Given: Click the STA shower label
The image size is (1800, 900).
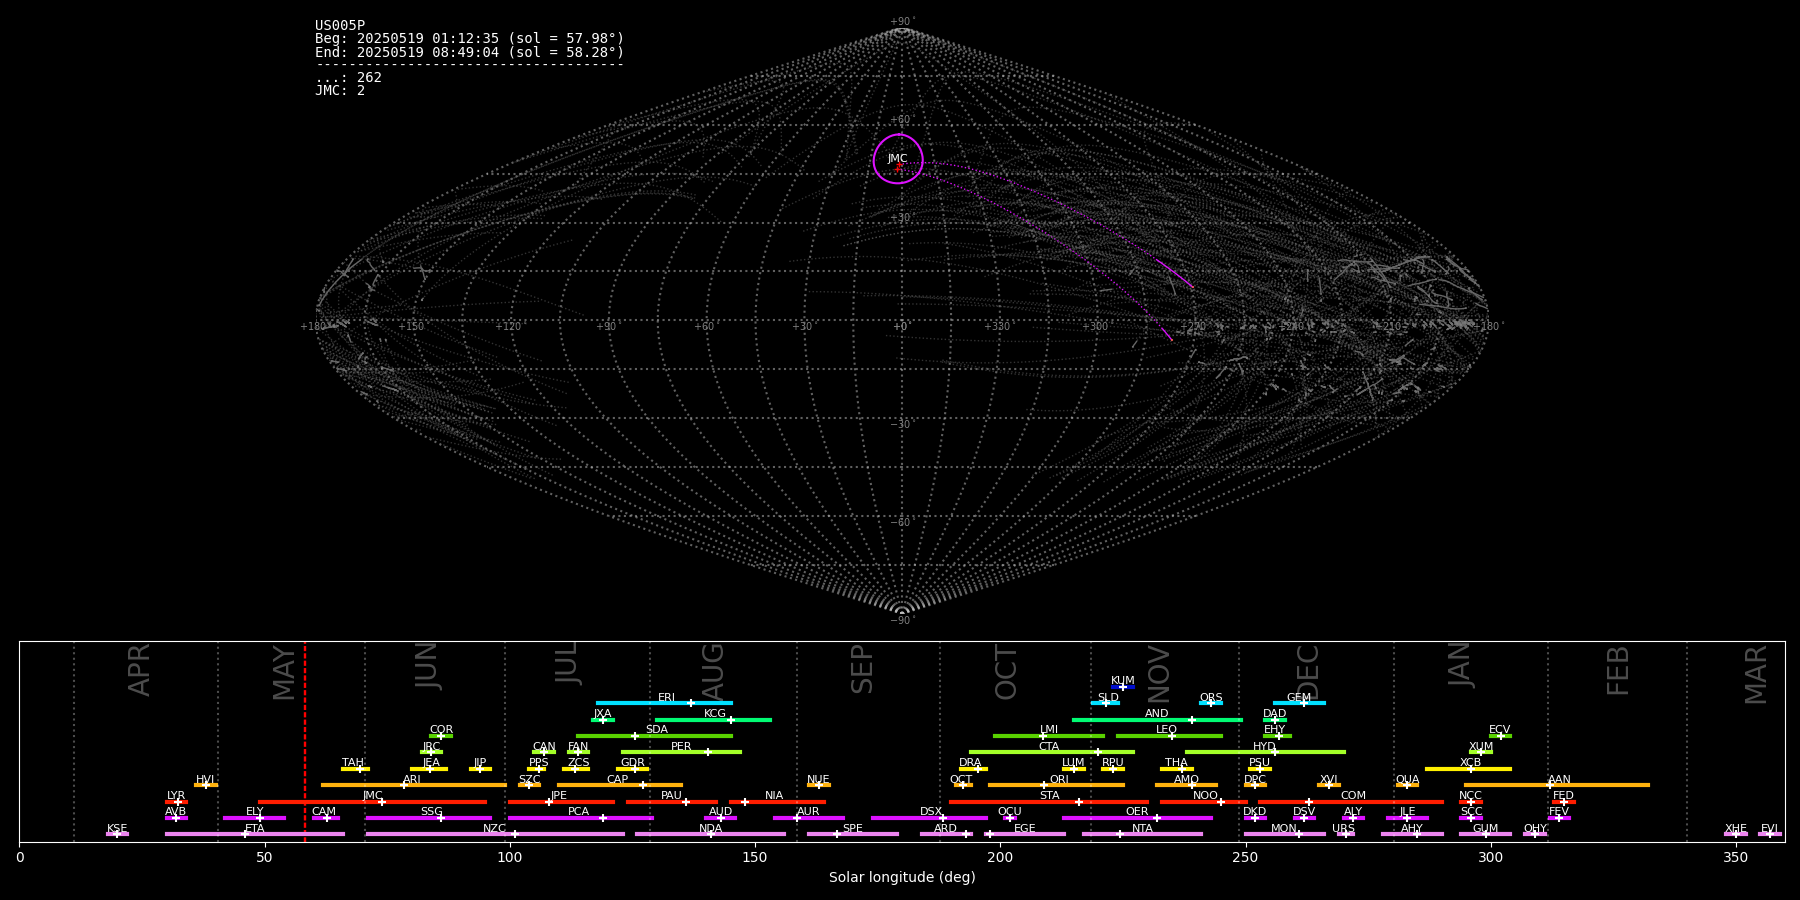Looking at the screenshot, I should 1049,796.
